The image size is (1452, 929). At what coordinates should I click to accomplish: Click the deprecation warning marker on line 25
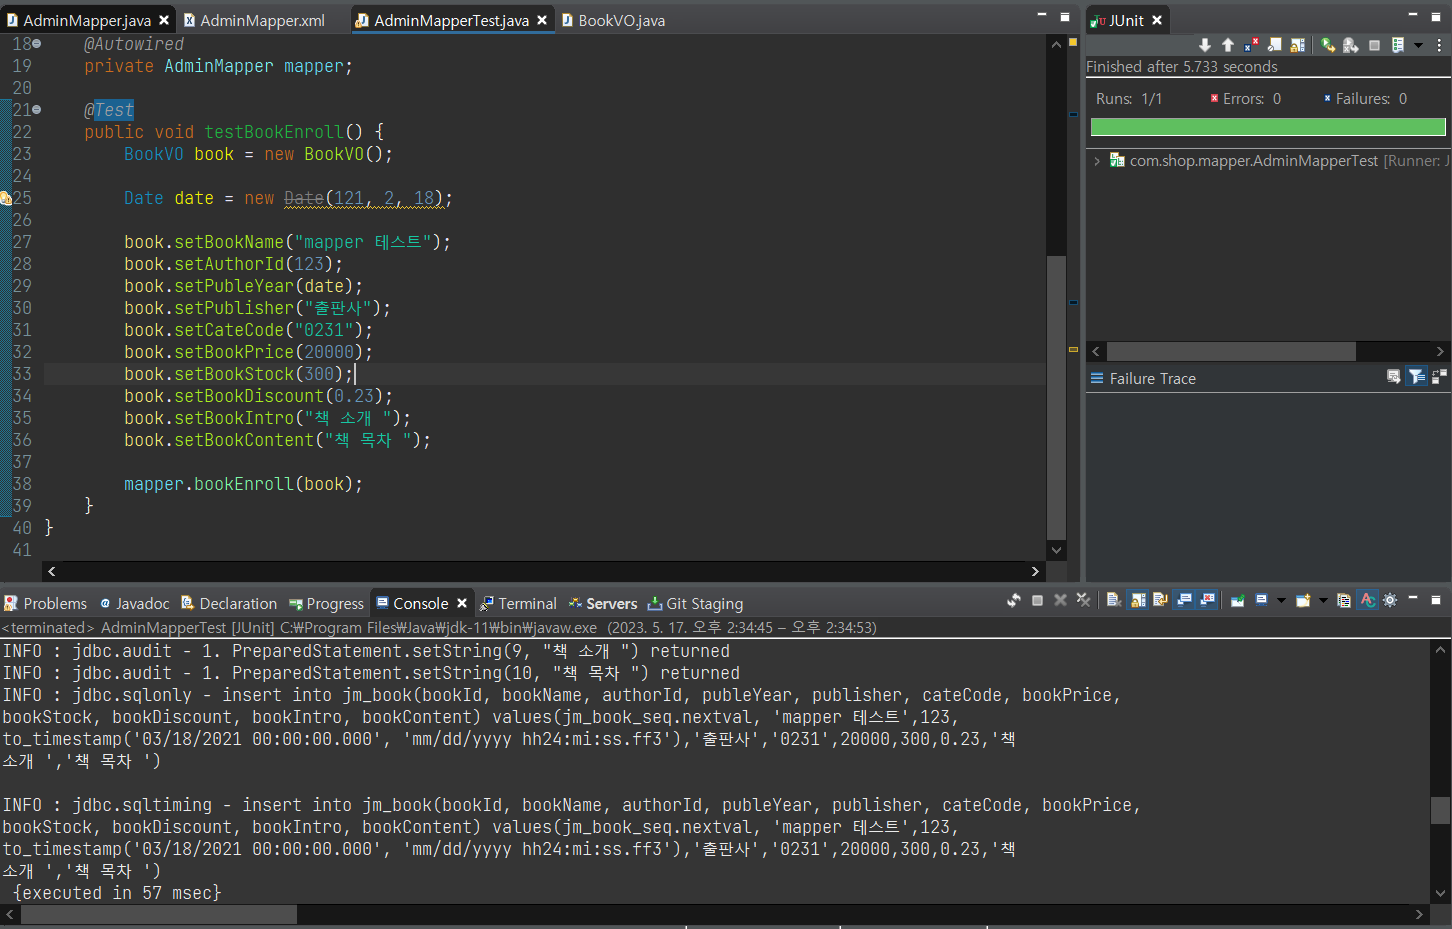[6, 198]
